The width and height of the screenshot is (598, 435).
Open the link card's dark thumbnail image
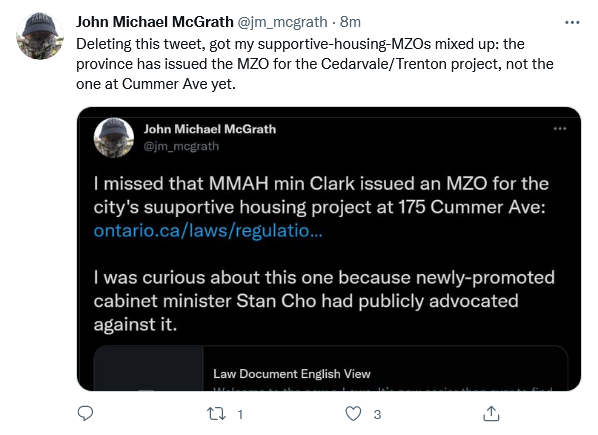(x=148, y=368)
